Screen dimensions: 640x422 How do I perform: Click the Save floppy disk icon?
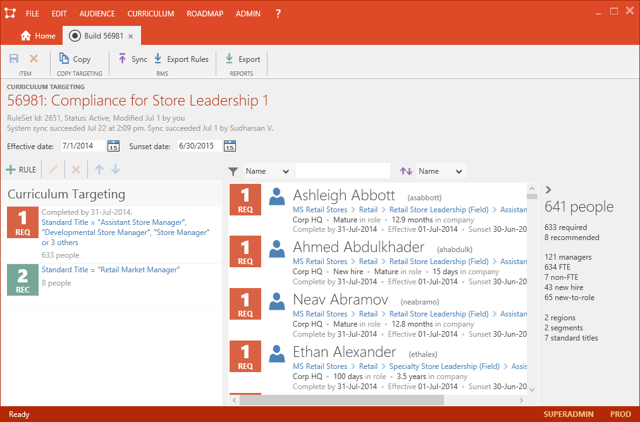tap(14, 59)
